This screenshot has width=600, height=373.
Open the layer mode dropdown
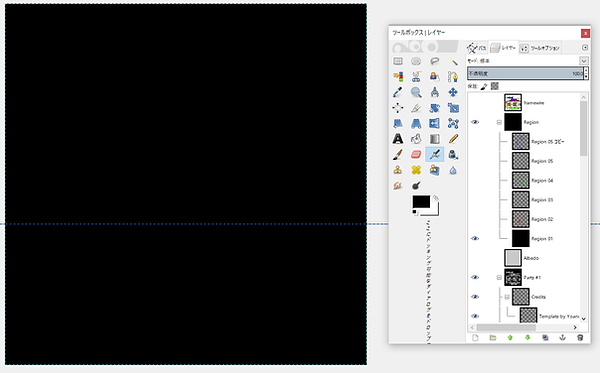(584, 61)
